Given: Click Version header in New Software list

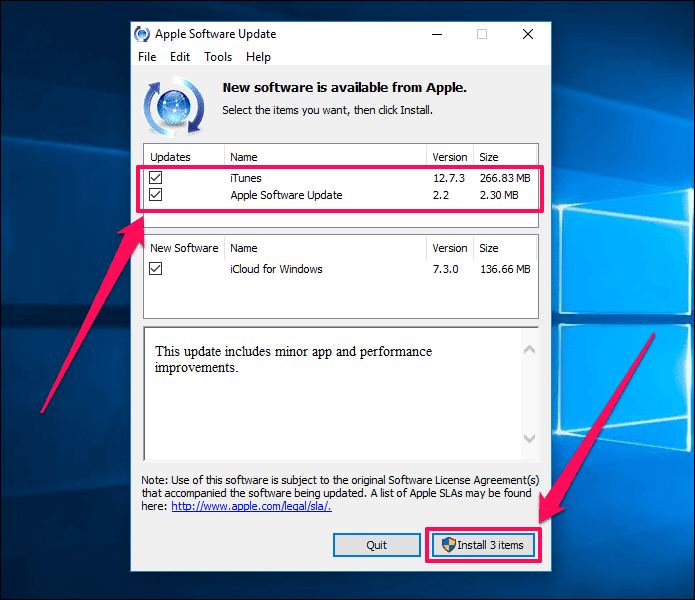Looking at the screenshot, I should click(450, 248).
